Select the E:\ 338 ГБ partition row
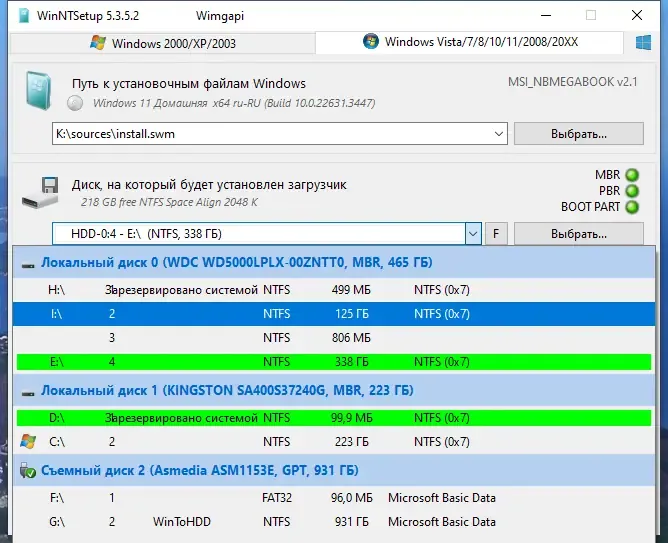The width and height of the screenshot is (668, 543). tap(334, 362)
